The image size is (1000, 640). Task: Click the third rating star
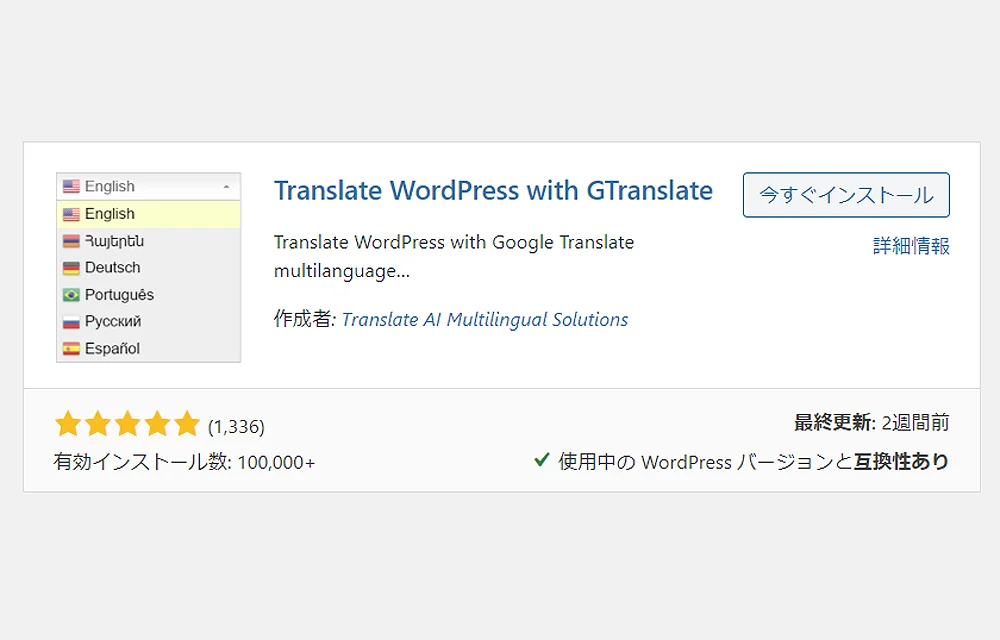128,424
